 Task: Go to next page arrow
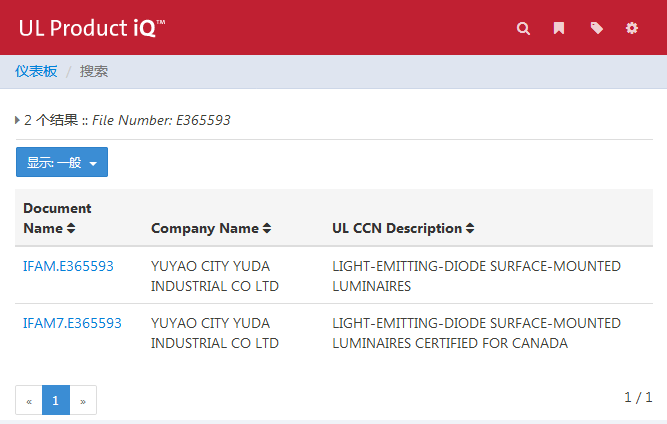(x=83, y=400)
